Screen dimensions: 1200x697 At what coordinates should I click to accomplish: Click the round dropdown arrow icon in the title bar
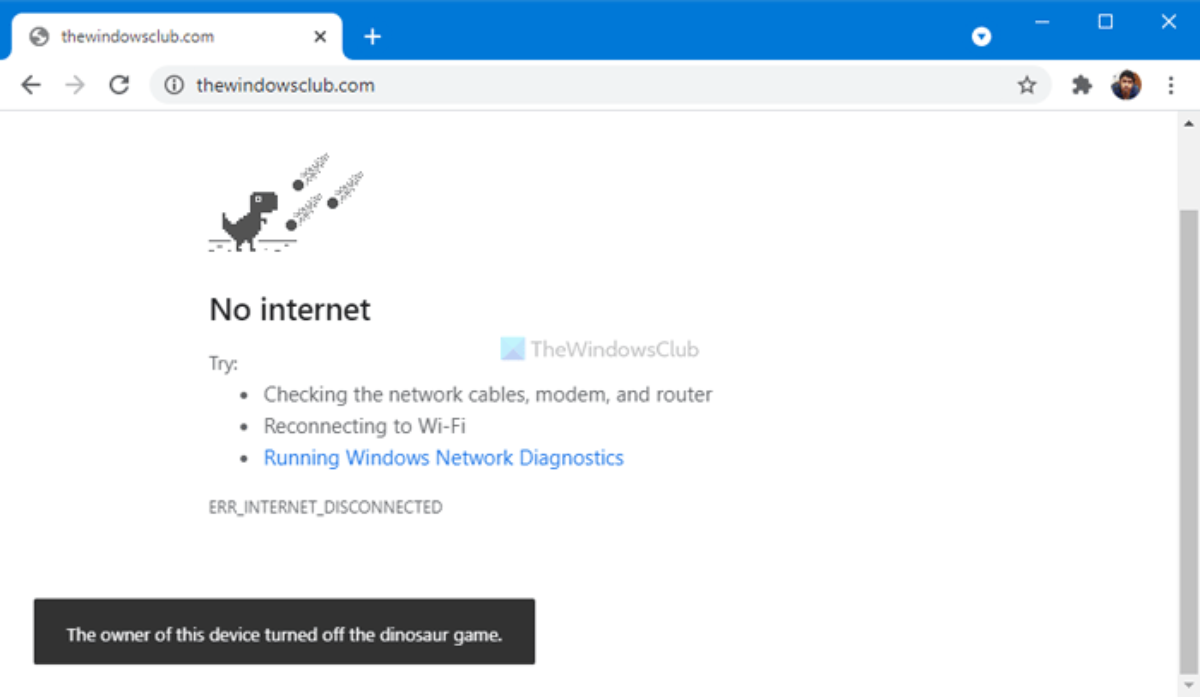(982, 37)
